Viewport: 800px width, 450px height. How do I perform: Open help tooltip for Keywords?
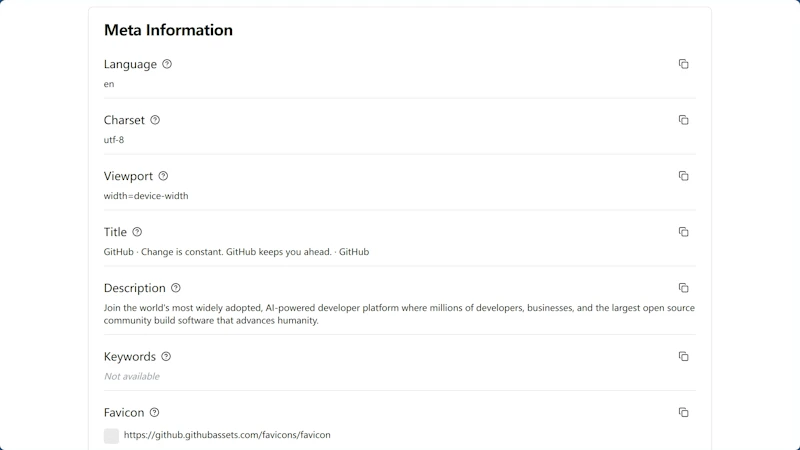coord(166,356)
